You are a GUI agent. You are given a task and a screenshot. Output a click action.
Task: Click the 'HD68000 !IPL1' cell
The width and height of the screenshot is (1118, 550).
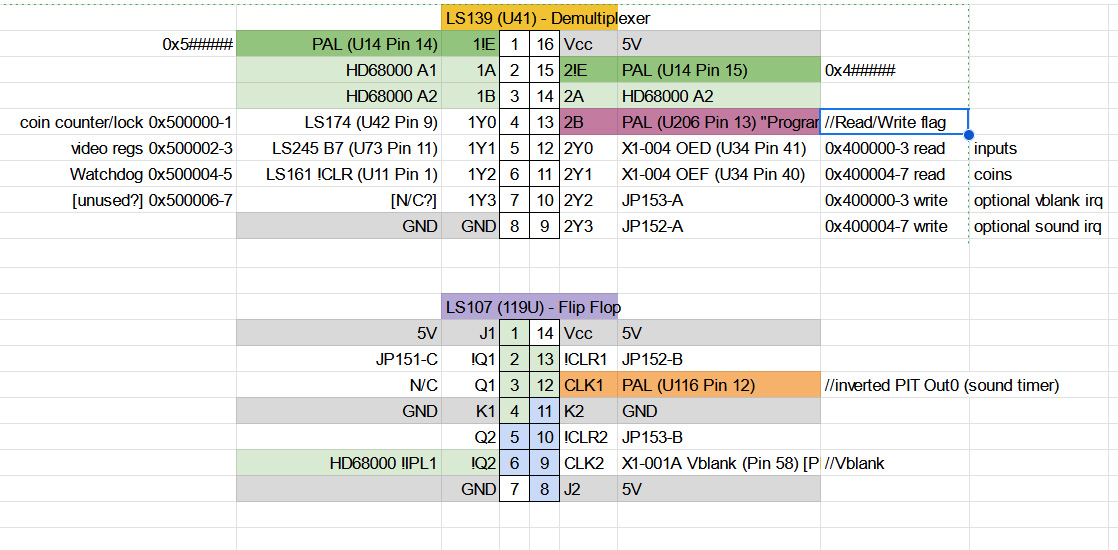(x=339, y=463)
